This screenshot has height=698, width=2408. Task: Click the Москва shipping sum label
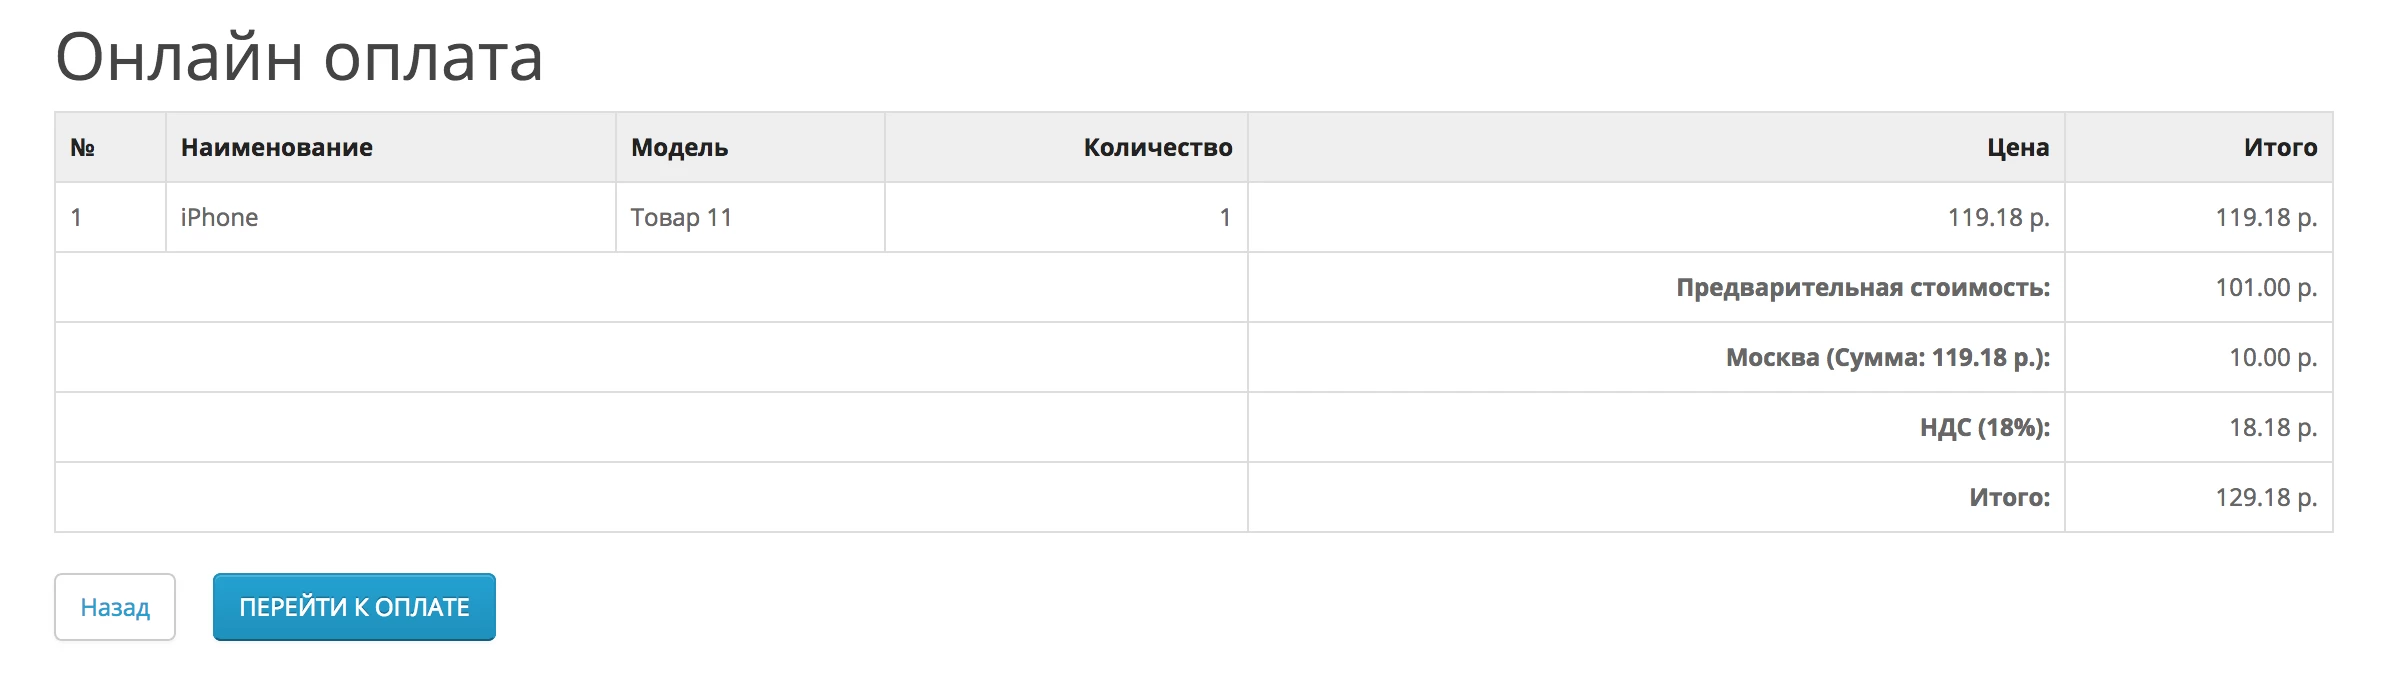coord(1888,358)
